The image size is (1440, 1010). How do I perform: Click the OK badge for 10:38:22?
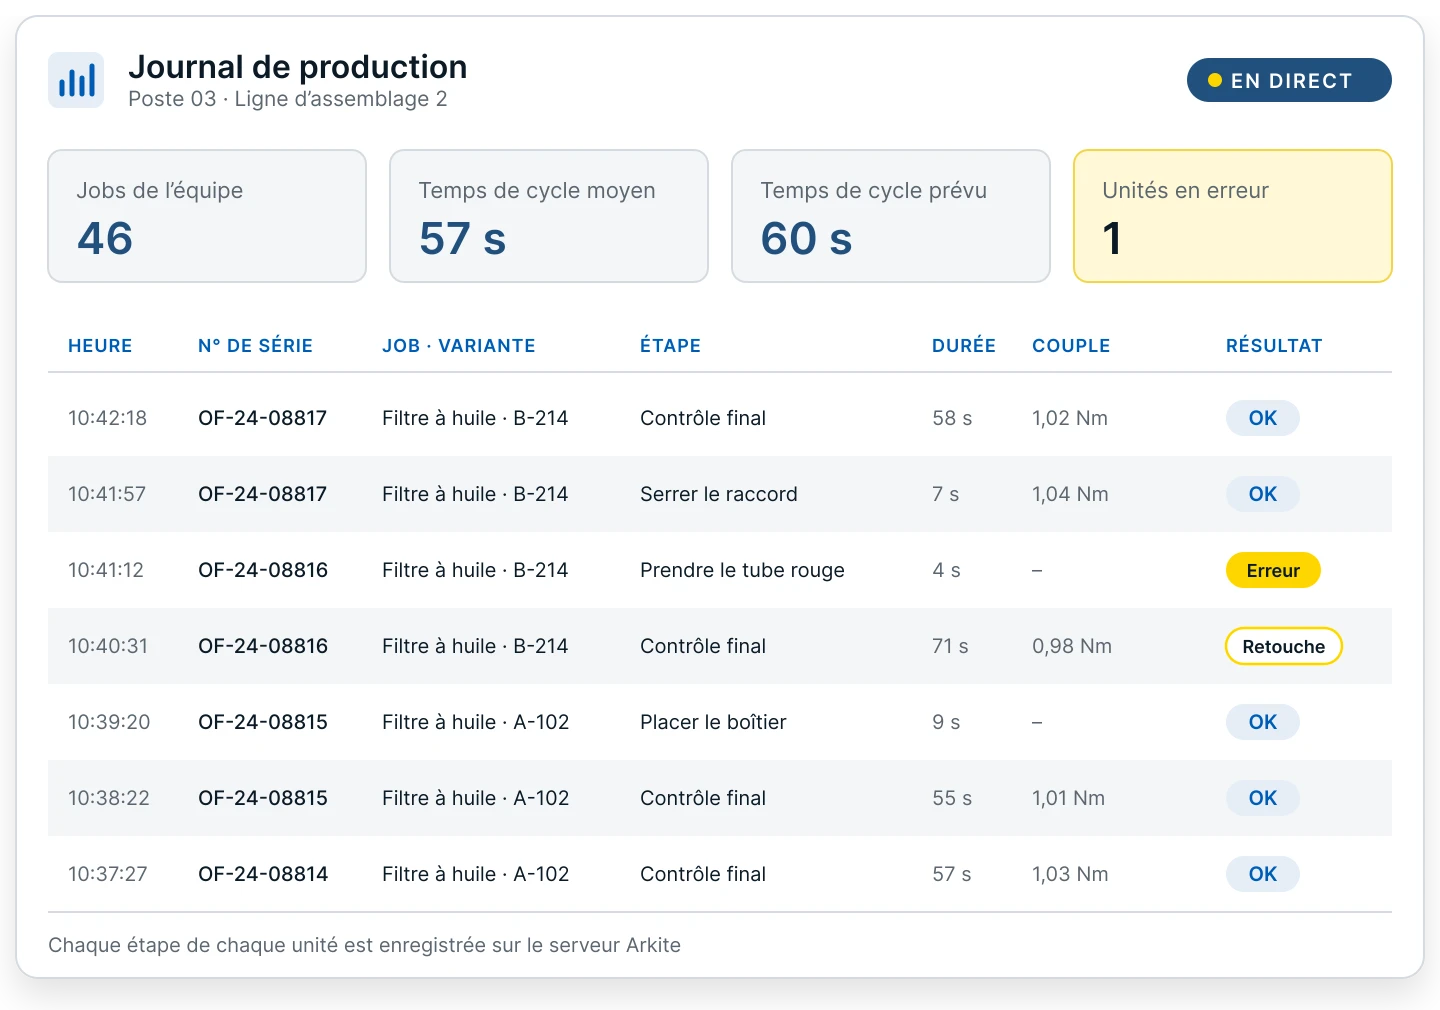(x=1263, y=798)
